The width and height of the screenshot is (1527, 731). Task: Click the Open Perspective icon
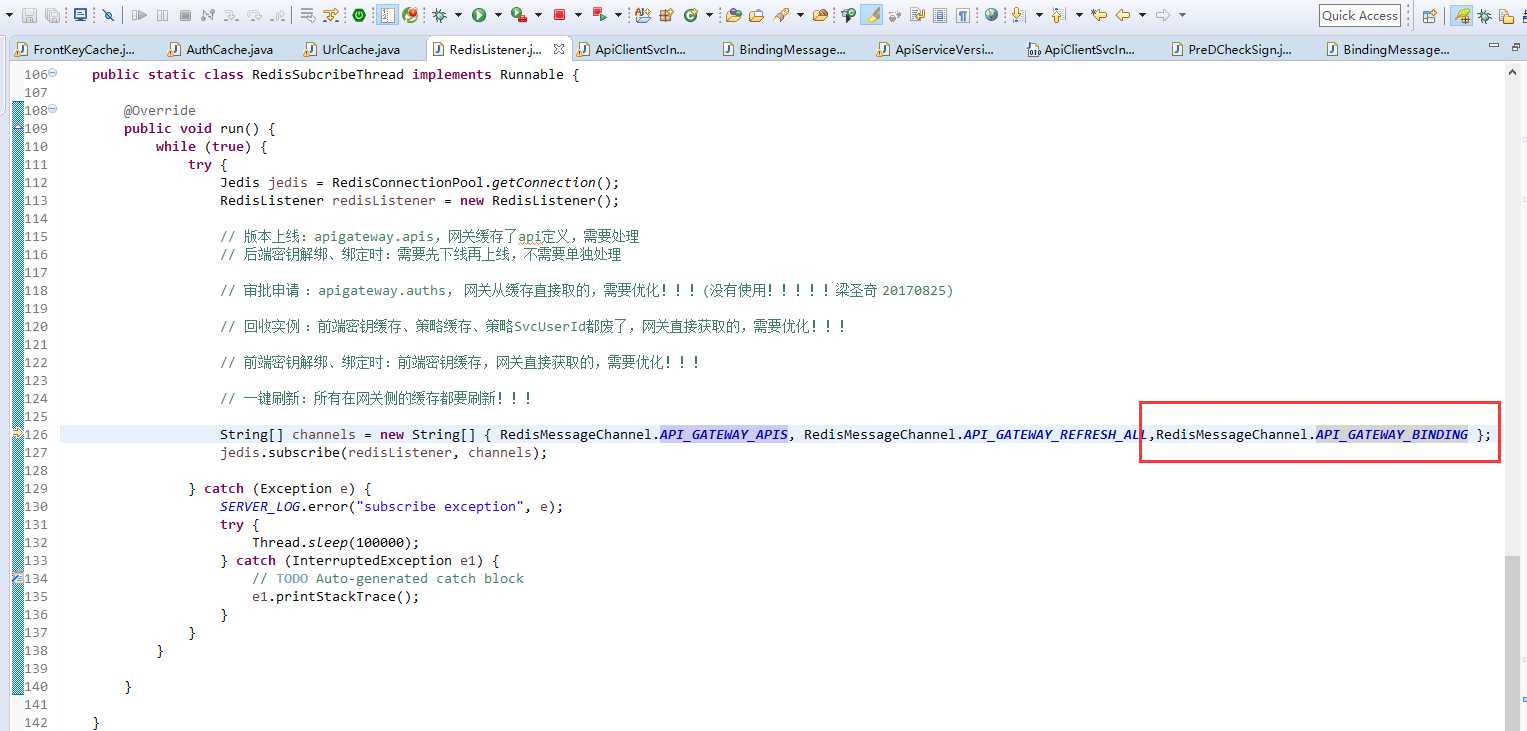click(x=1430, y=15)
